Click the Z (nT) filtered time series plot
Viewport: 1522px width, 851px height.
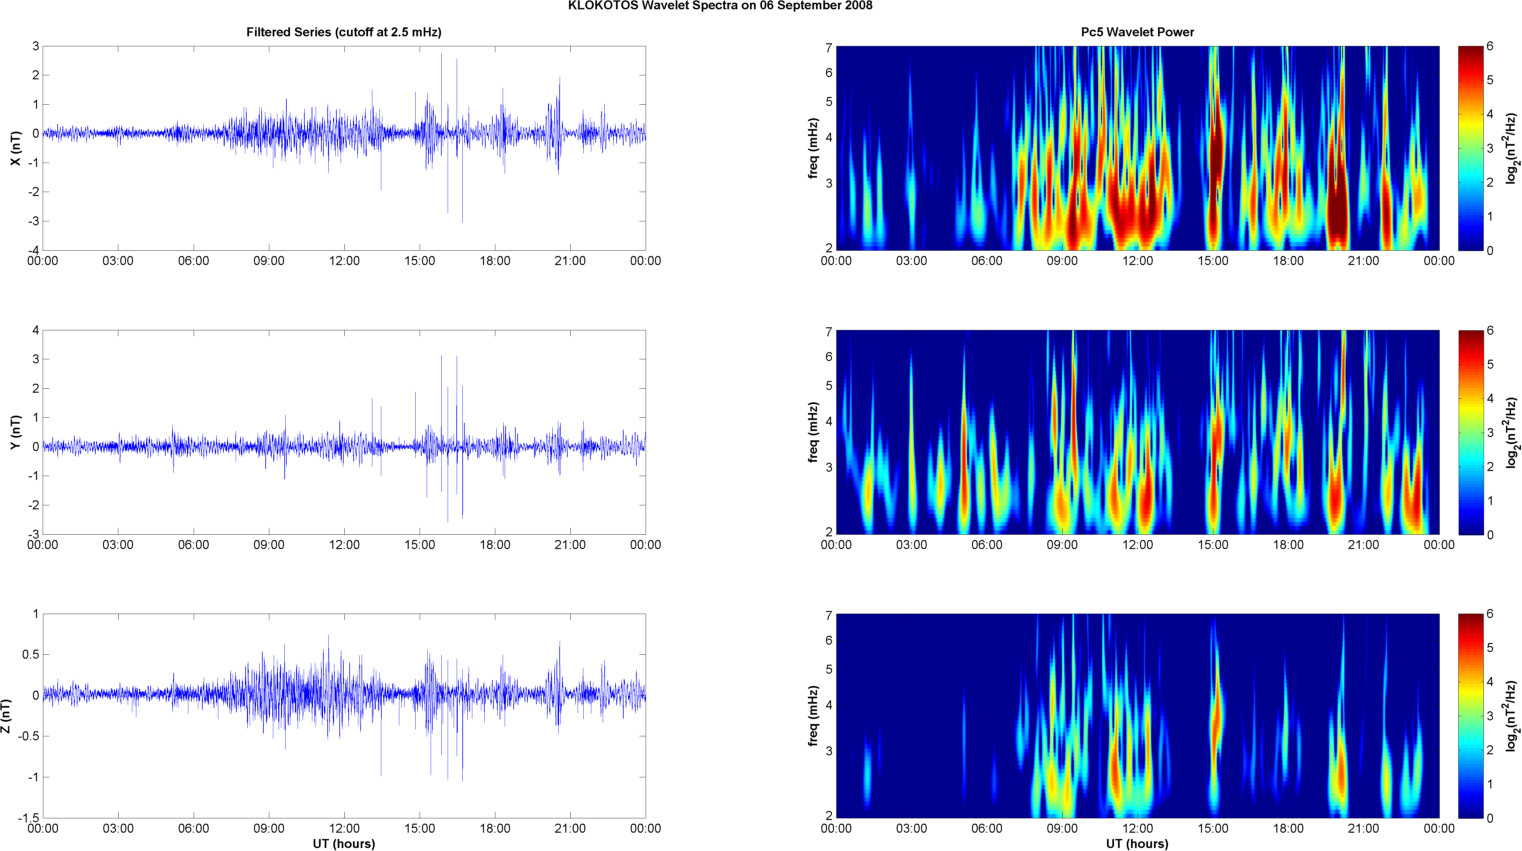(x=344, y=716)
